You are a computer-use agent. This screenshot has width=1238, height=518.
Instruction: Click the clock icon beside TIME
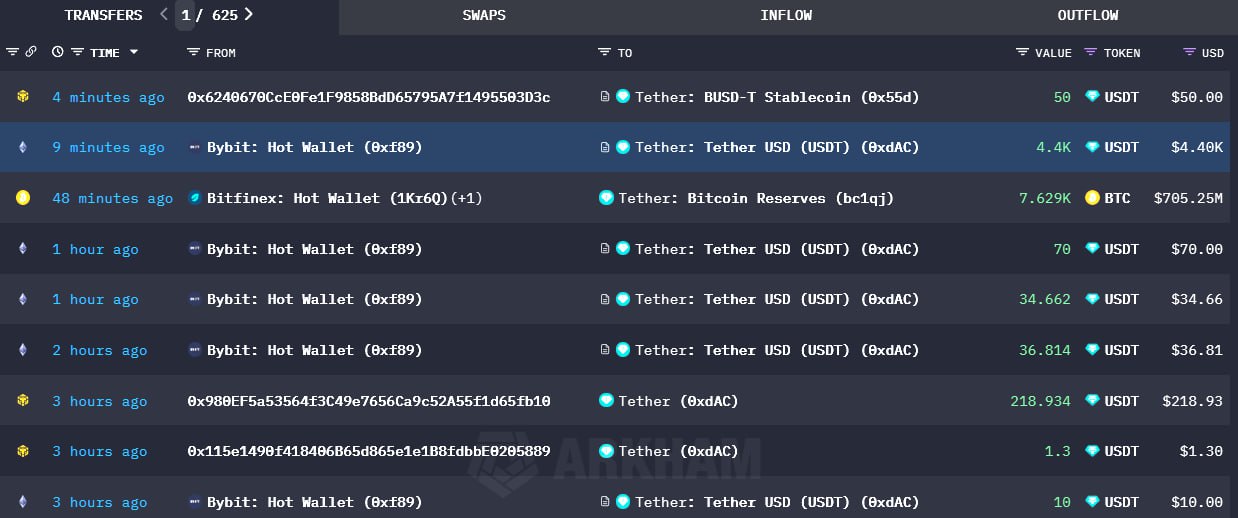click(x=57, y=52)
